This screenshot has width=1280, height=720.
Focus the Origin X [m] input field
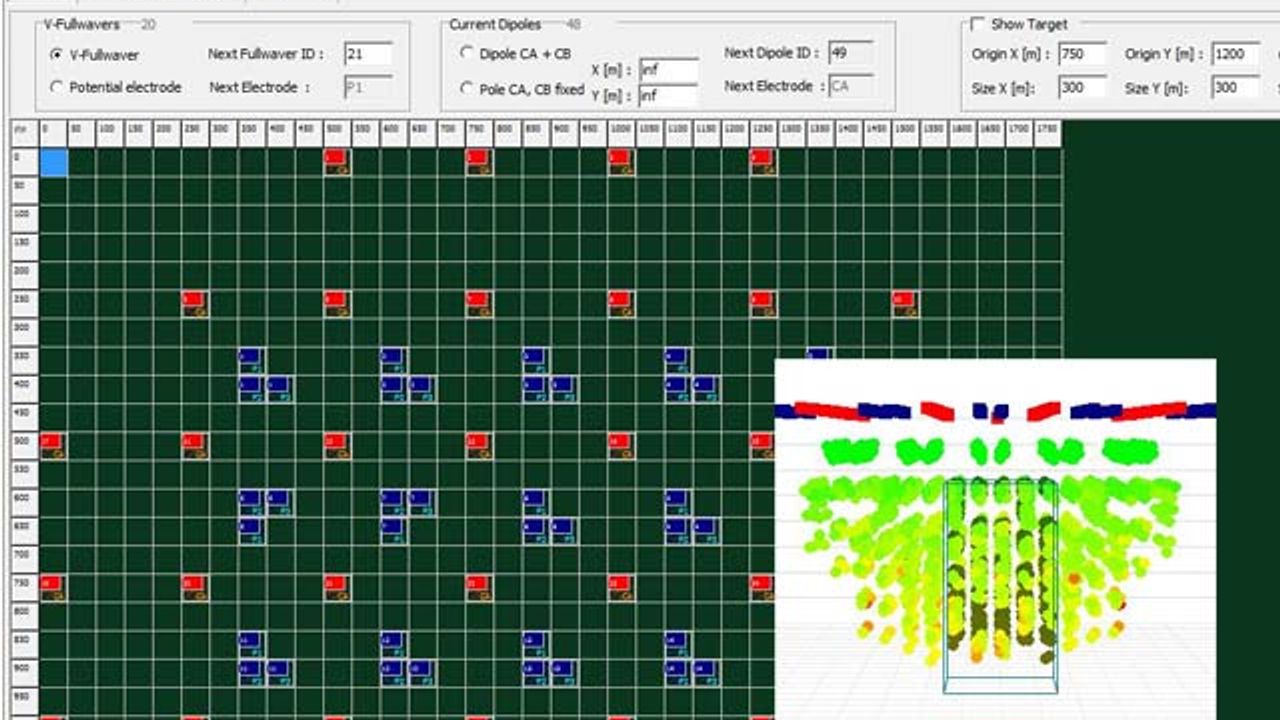click(1081, 54)
